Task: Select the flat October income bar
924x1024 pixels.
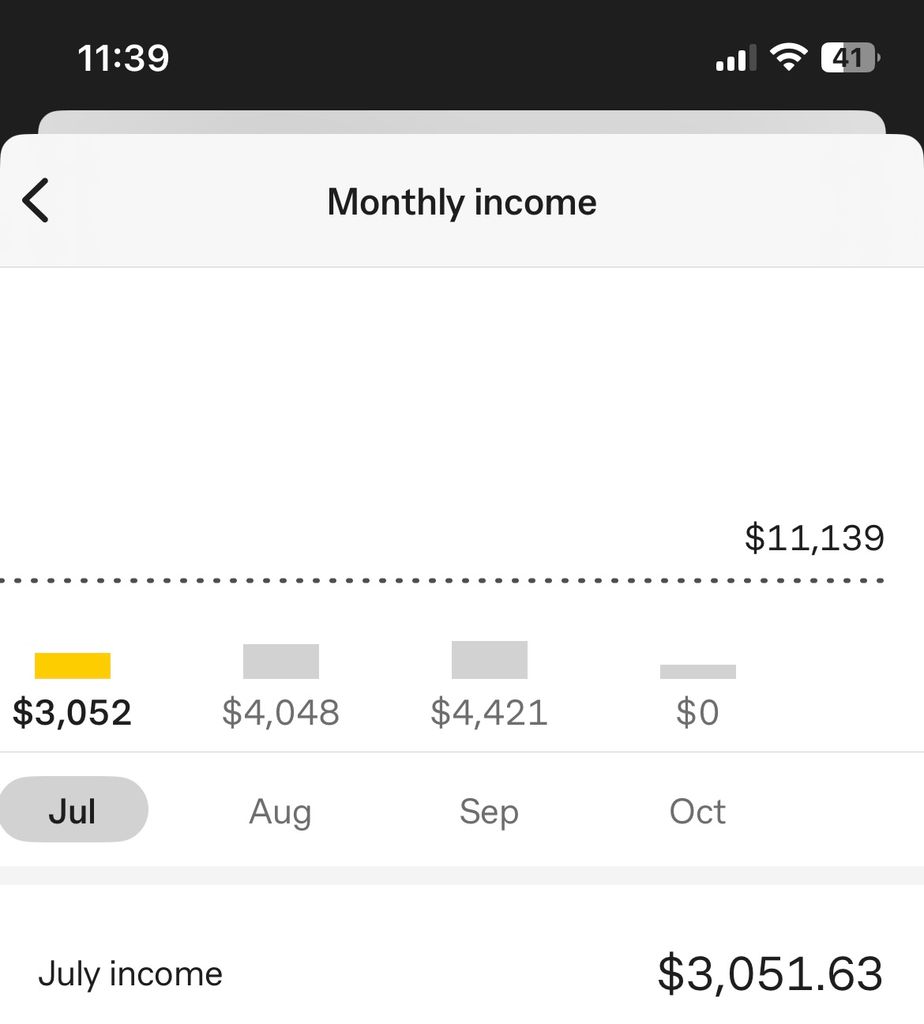Action: (x=698, y=672)
